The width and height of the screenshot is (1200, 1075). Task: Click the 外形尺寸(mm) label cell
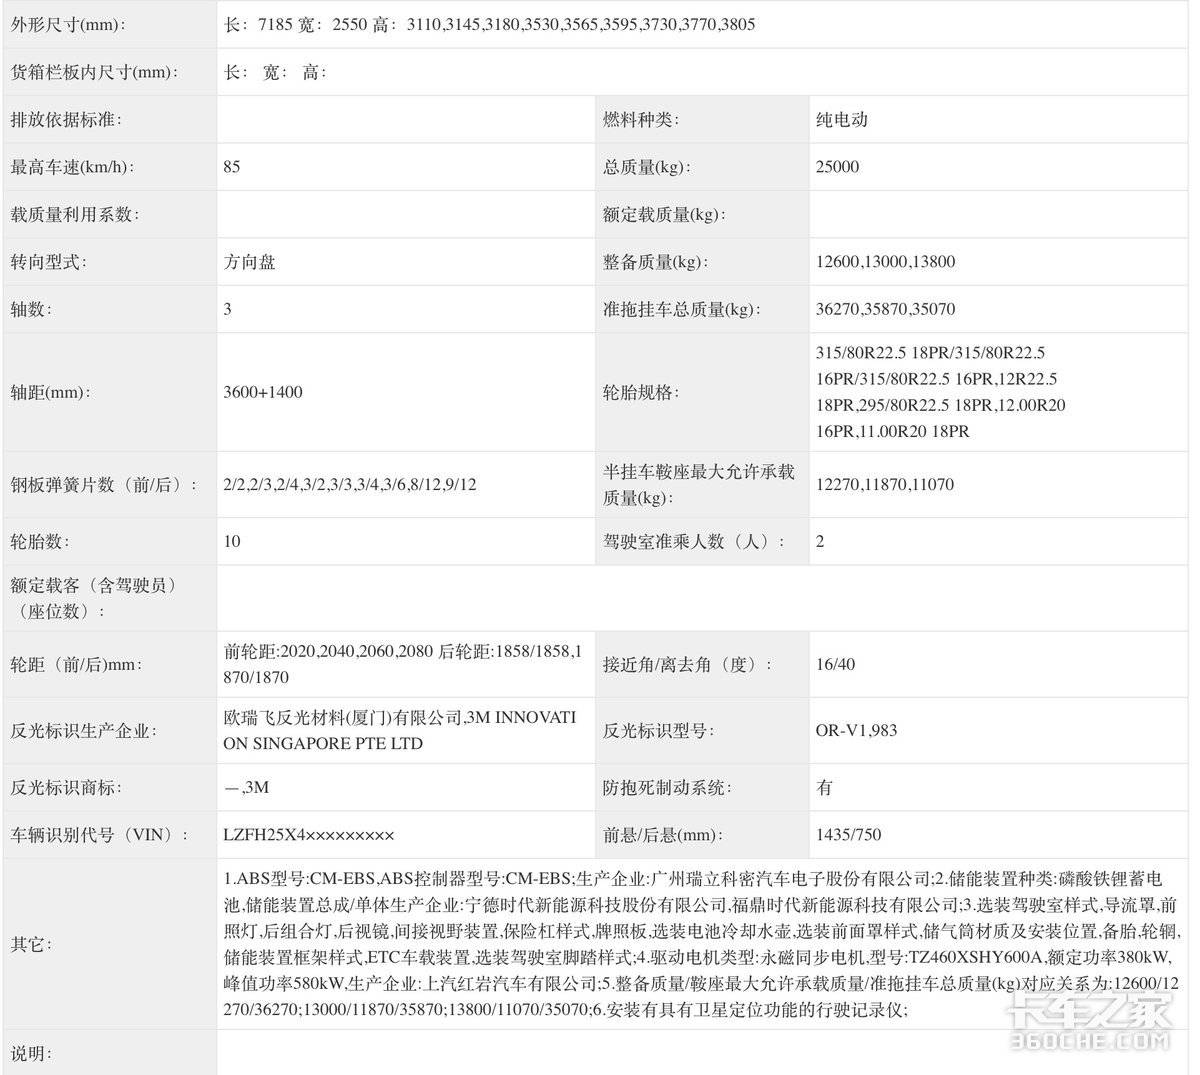[x=69, y=24]
